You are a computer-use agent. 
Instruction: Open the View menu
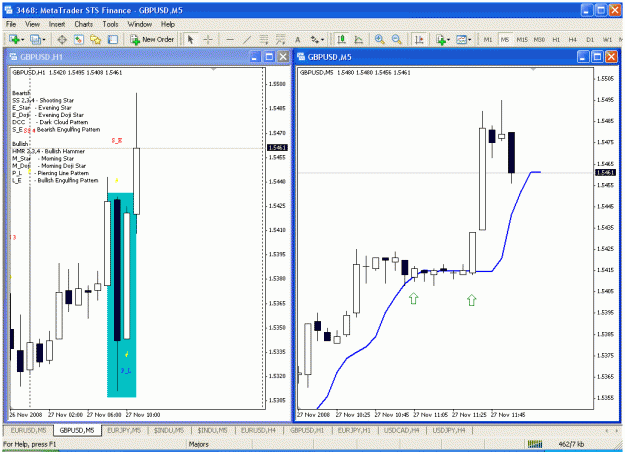(x=32, y=24)
